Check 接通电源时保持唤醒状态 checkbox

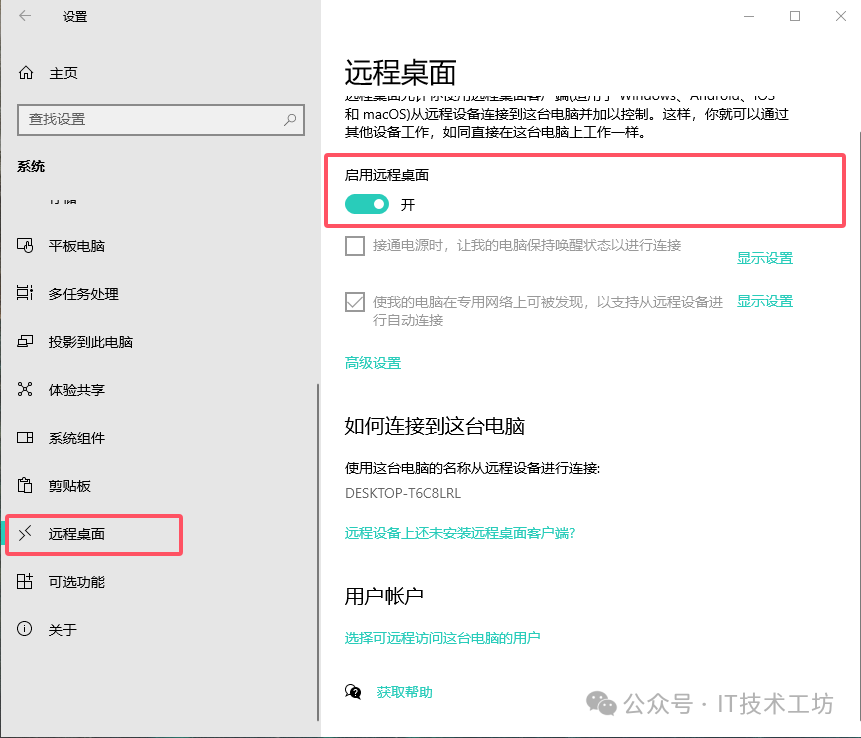(354, 245)
